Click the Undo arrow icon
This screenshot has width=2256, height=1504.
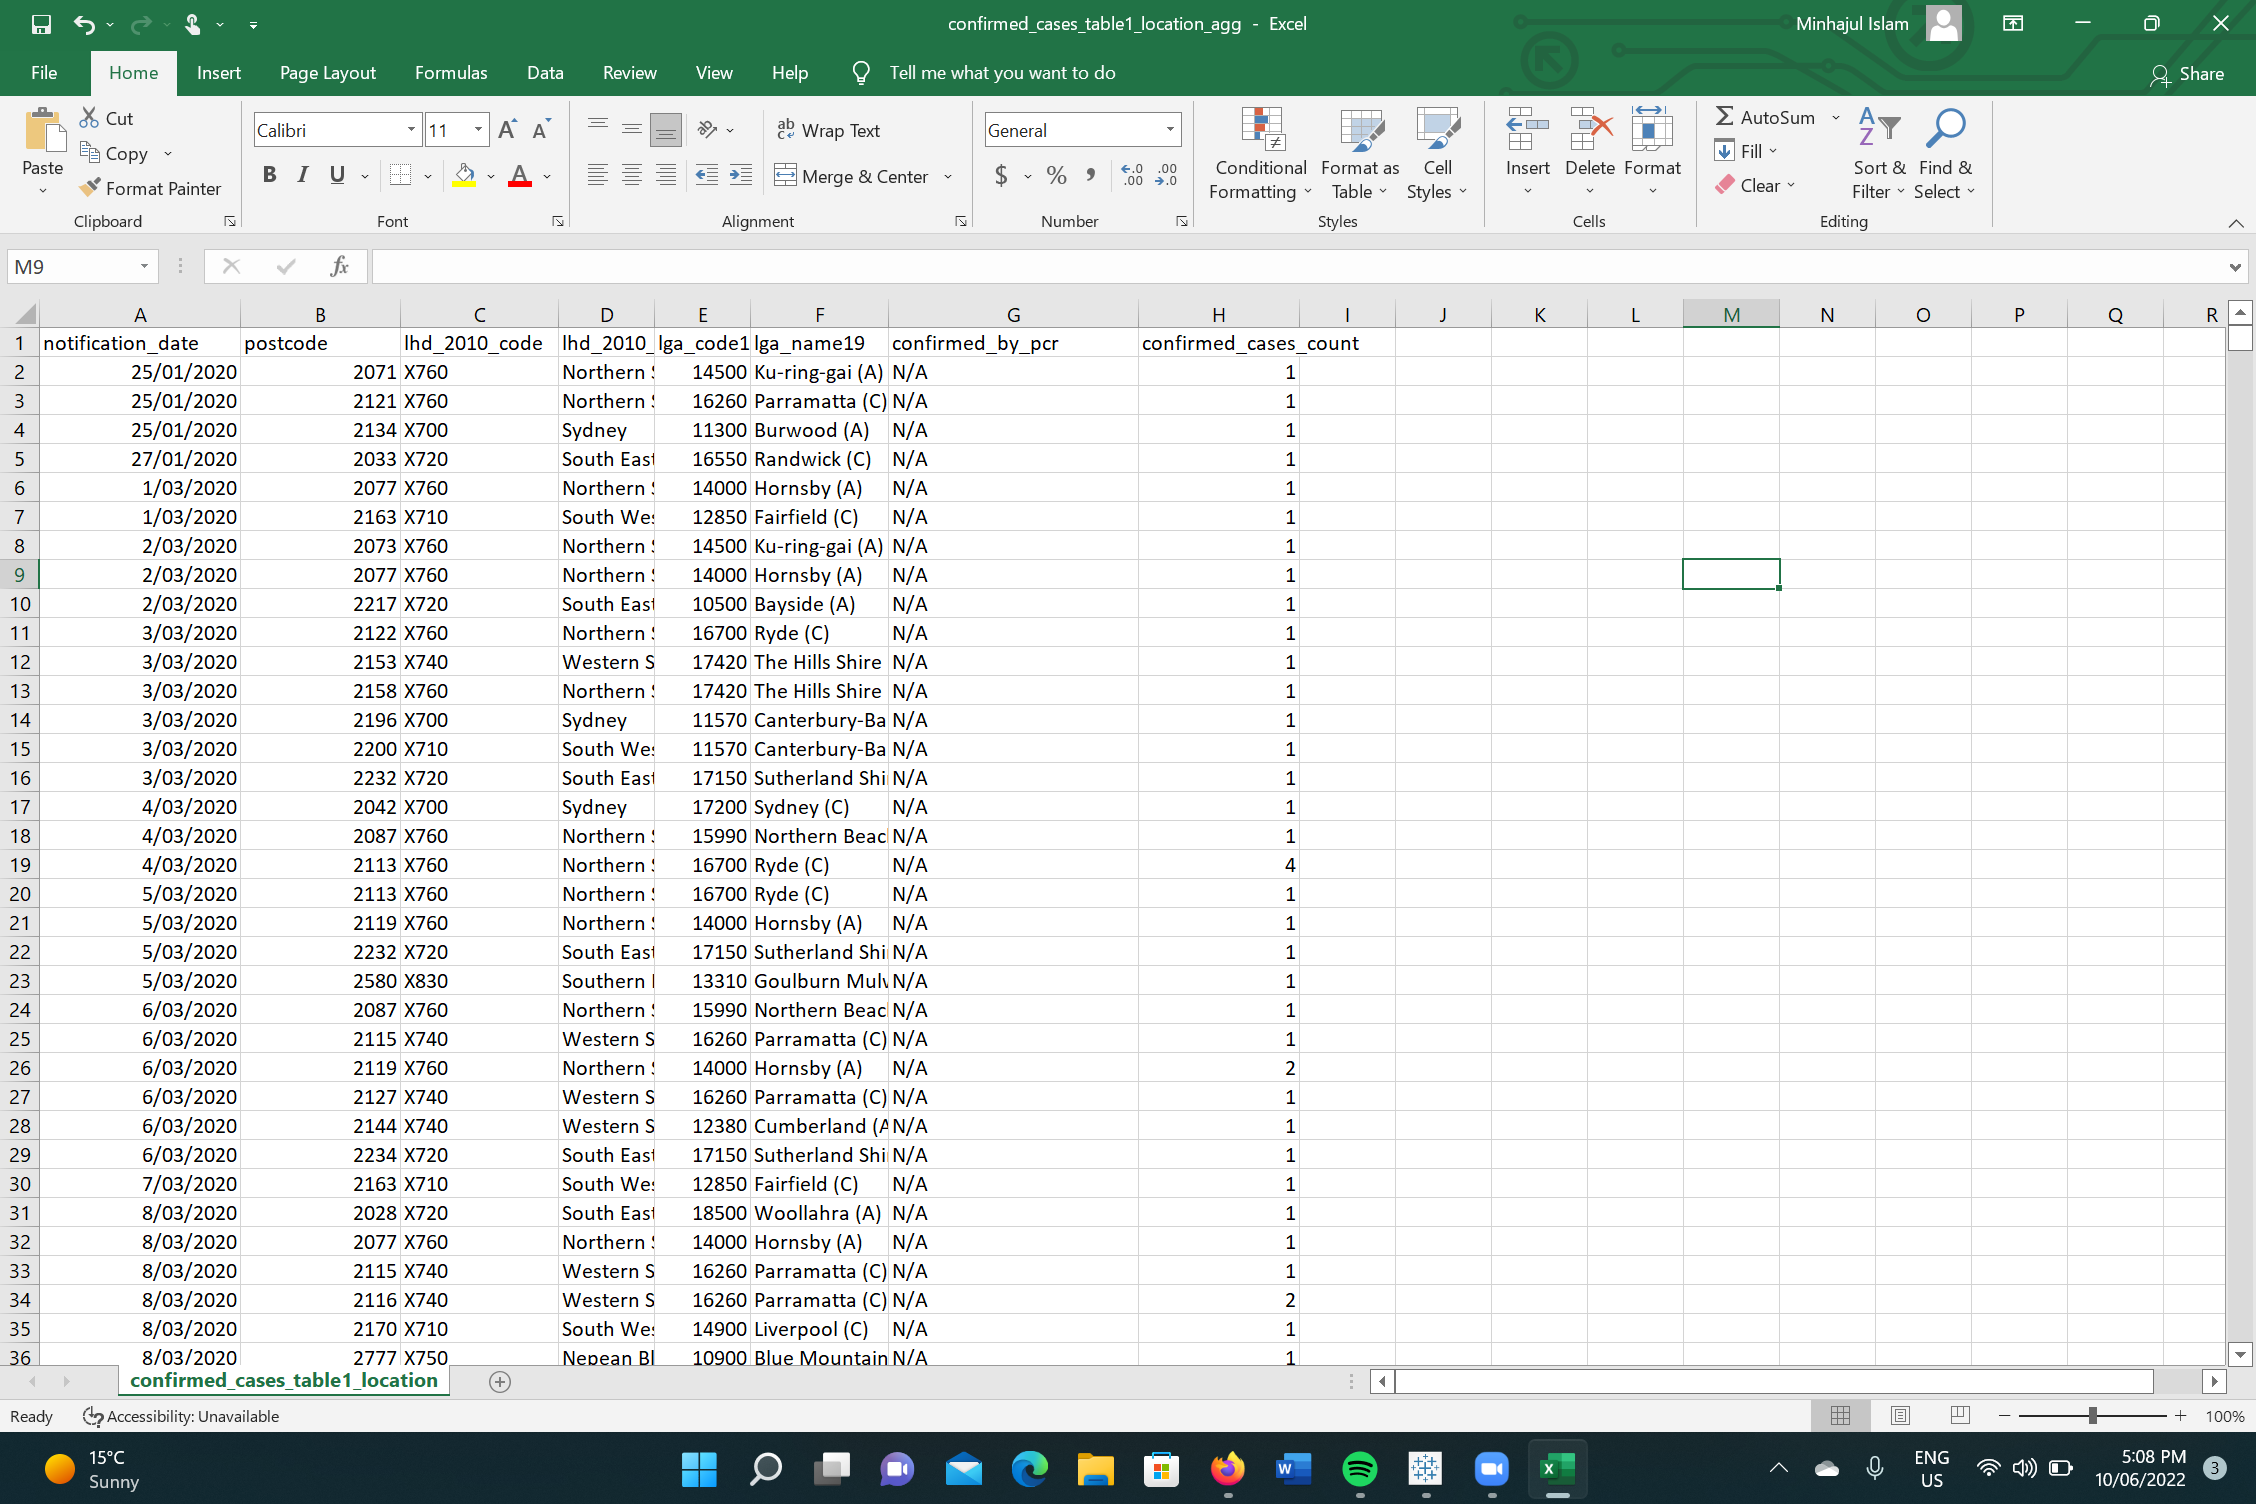point(84,24)
